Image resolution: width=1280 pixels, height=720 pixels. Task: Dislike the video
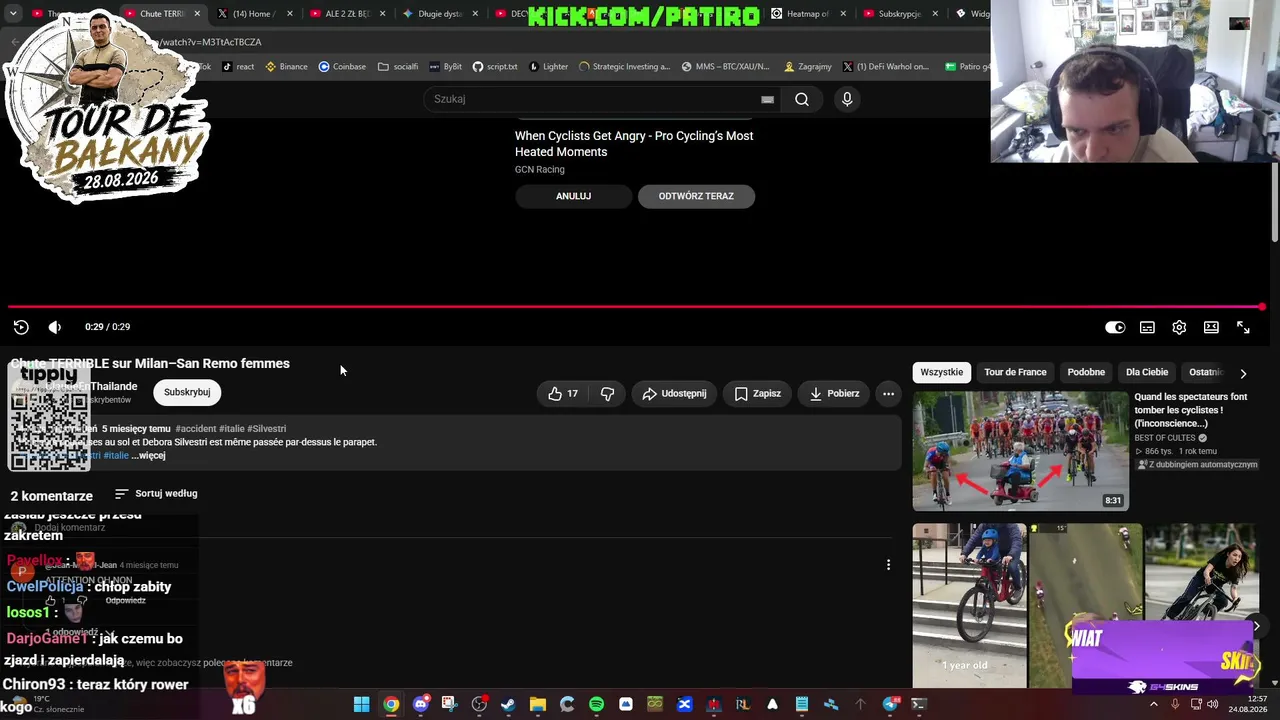pos(607,394)
